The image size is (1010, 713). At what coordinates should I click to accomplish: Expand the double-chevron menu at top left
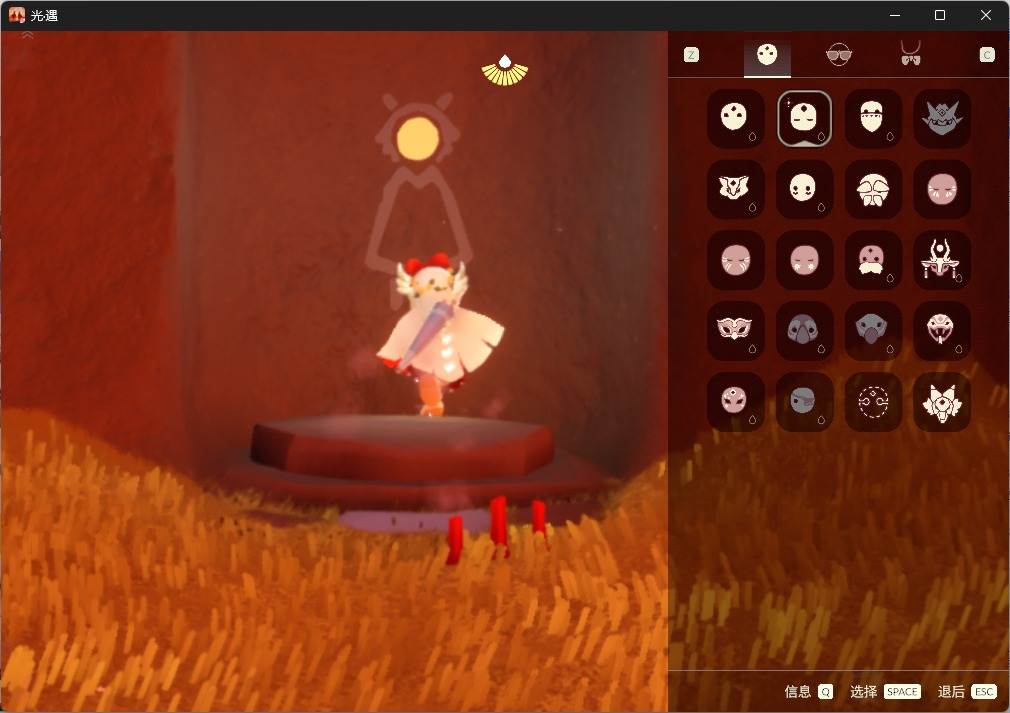(x=28, y=35)
